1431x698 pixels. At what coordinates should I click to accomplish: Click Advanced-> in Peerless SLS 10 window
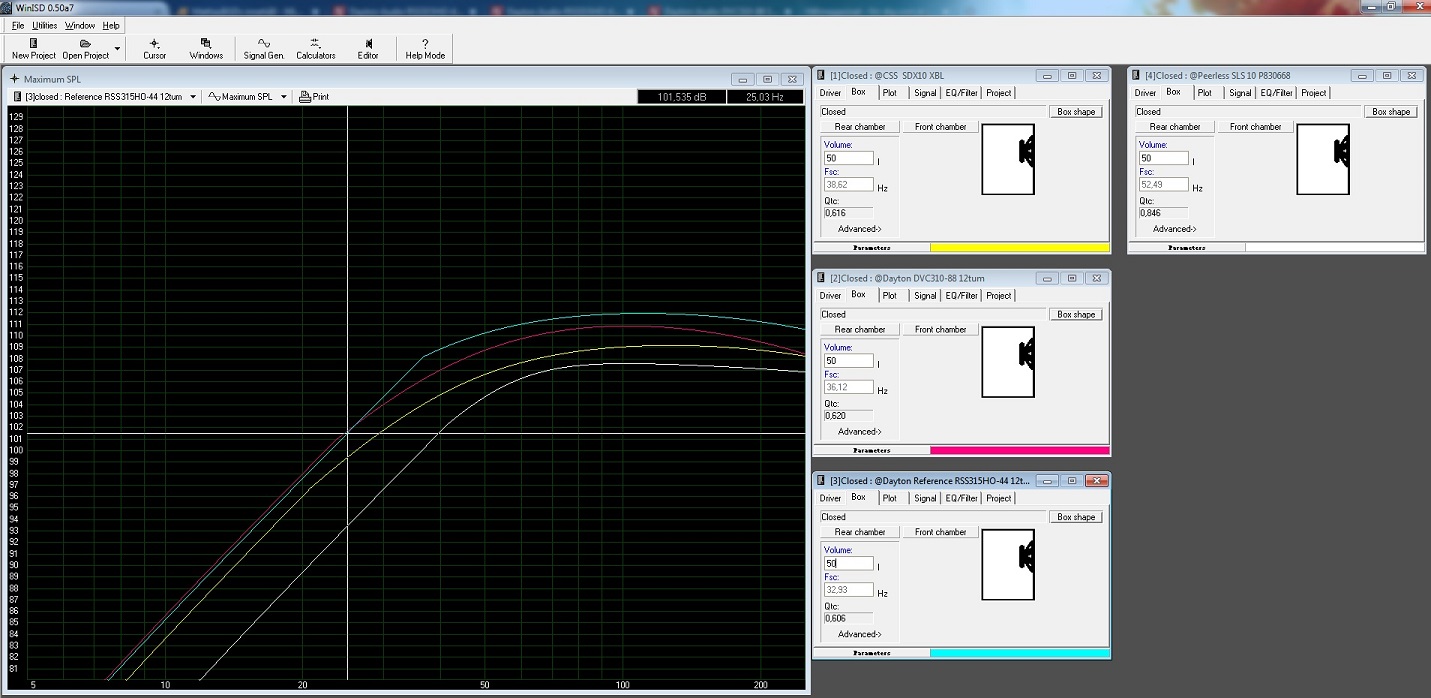1174,229
